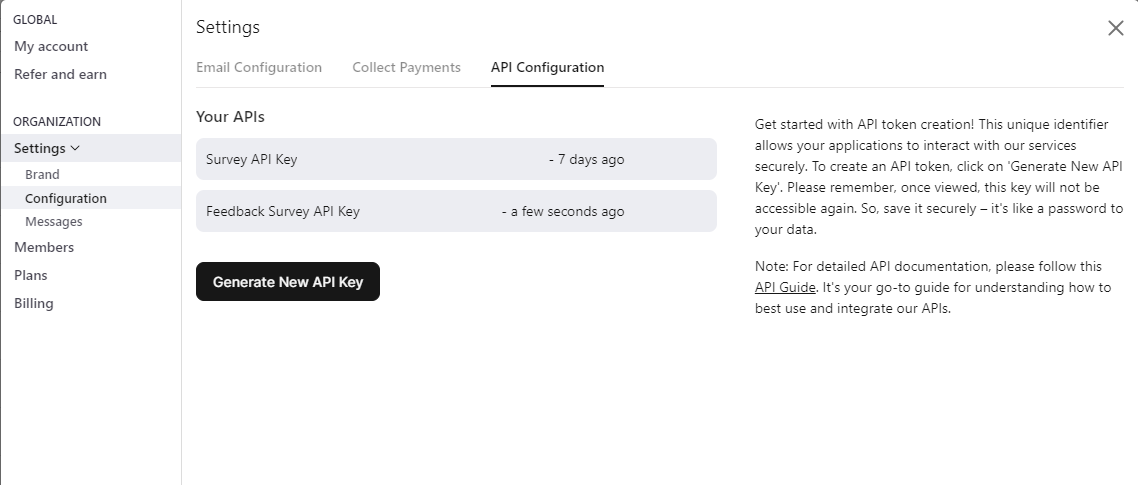Click the 'a few seconds ago' timestamp
This screenshot has height=485, width=1138.
[x=567, y=211]
